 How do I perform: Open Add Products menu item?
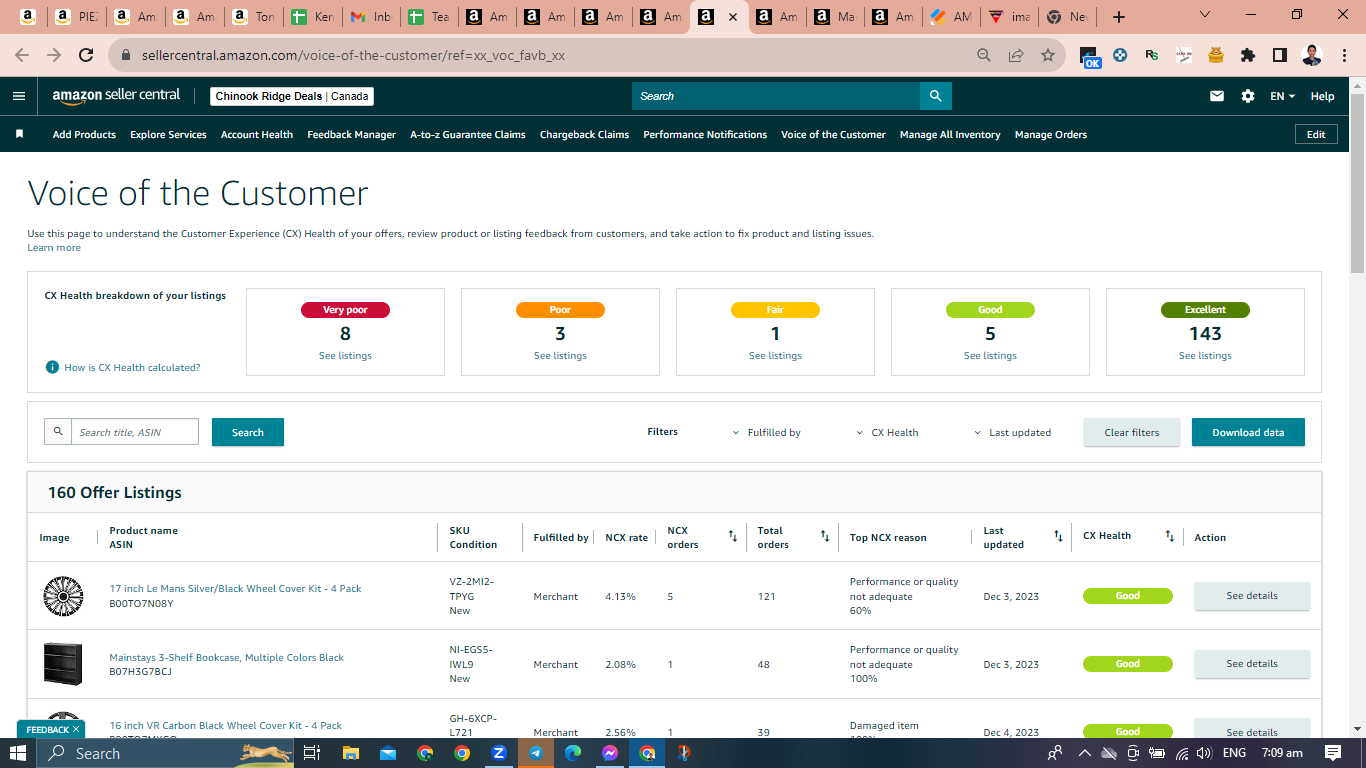pyautogui.click(x=84, y=134)
